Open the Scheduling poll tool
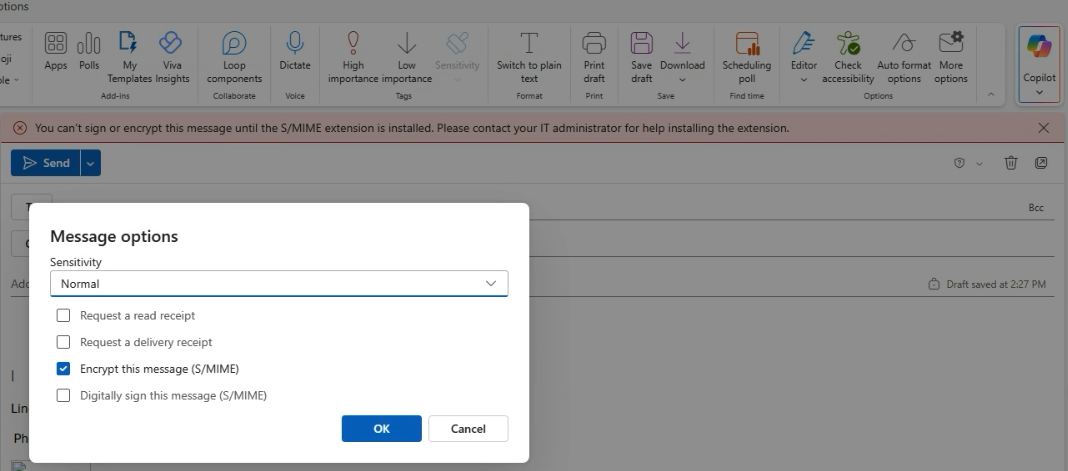 746,56
